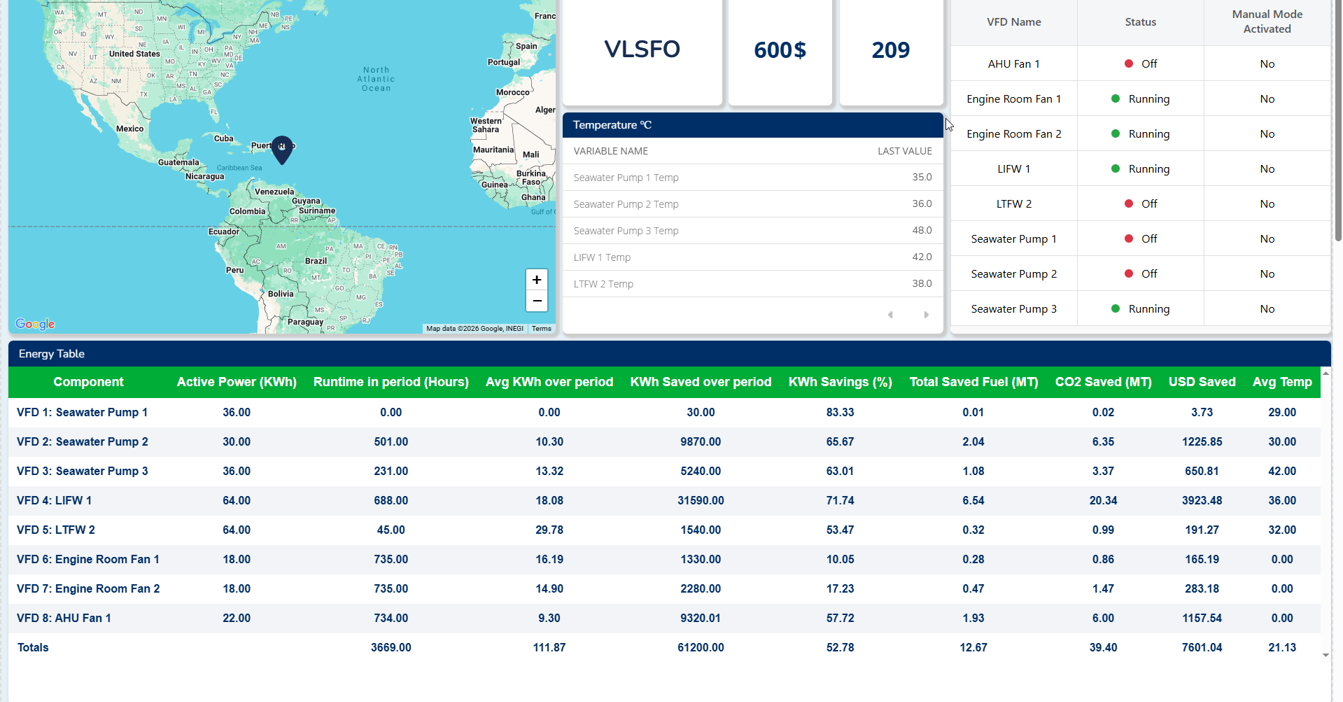Click the Energy Table scroll down arrow

pyautogui.click(x=1326, y=655)
